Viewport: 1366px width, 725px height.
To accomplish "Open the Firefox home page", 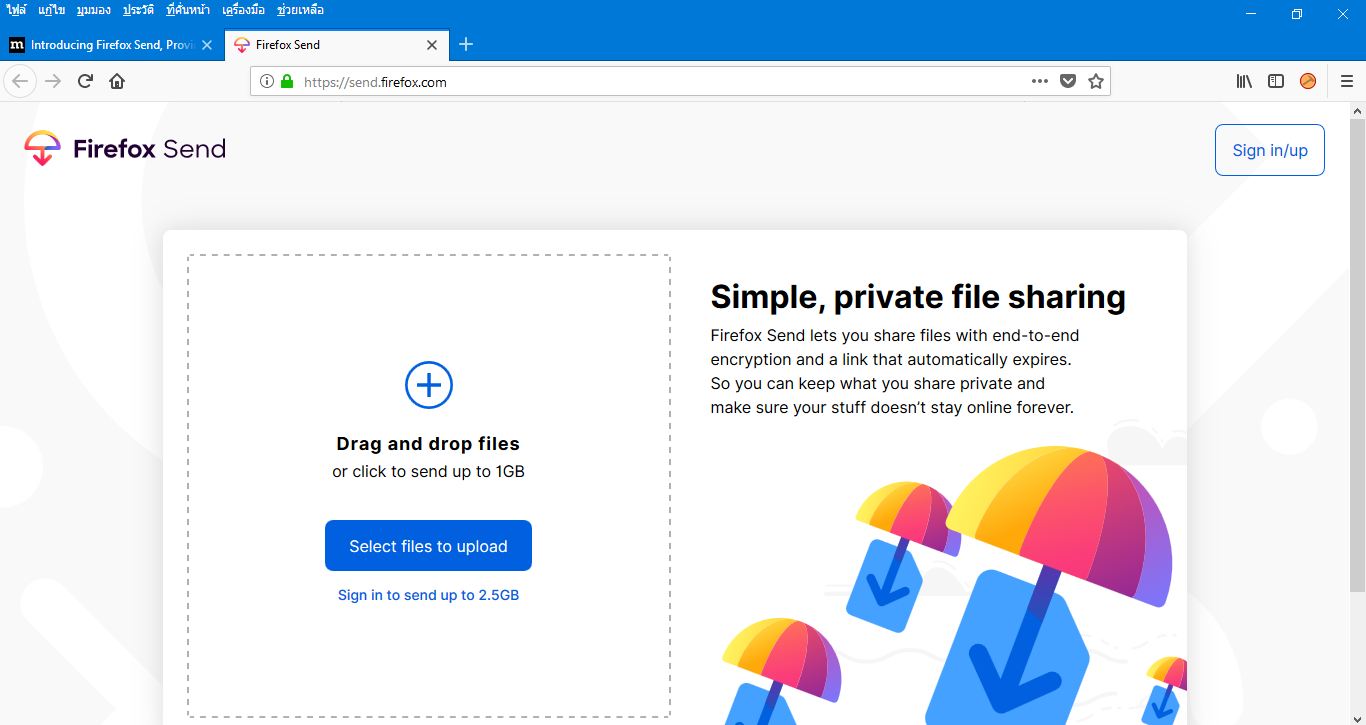I will (x=117, y=81).
